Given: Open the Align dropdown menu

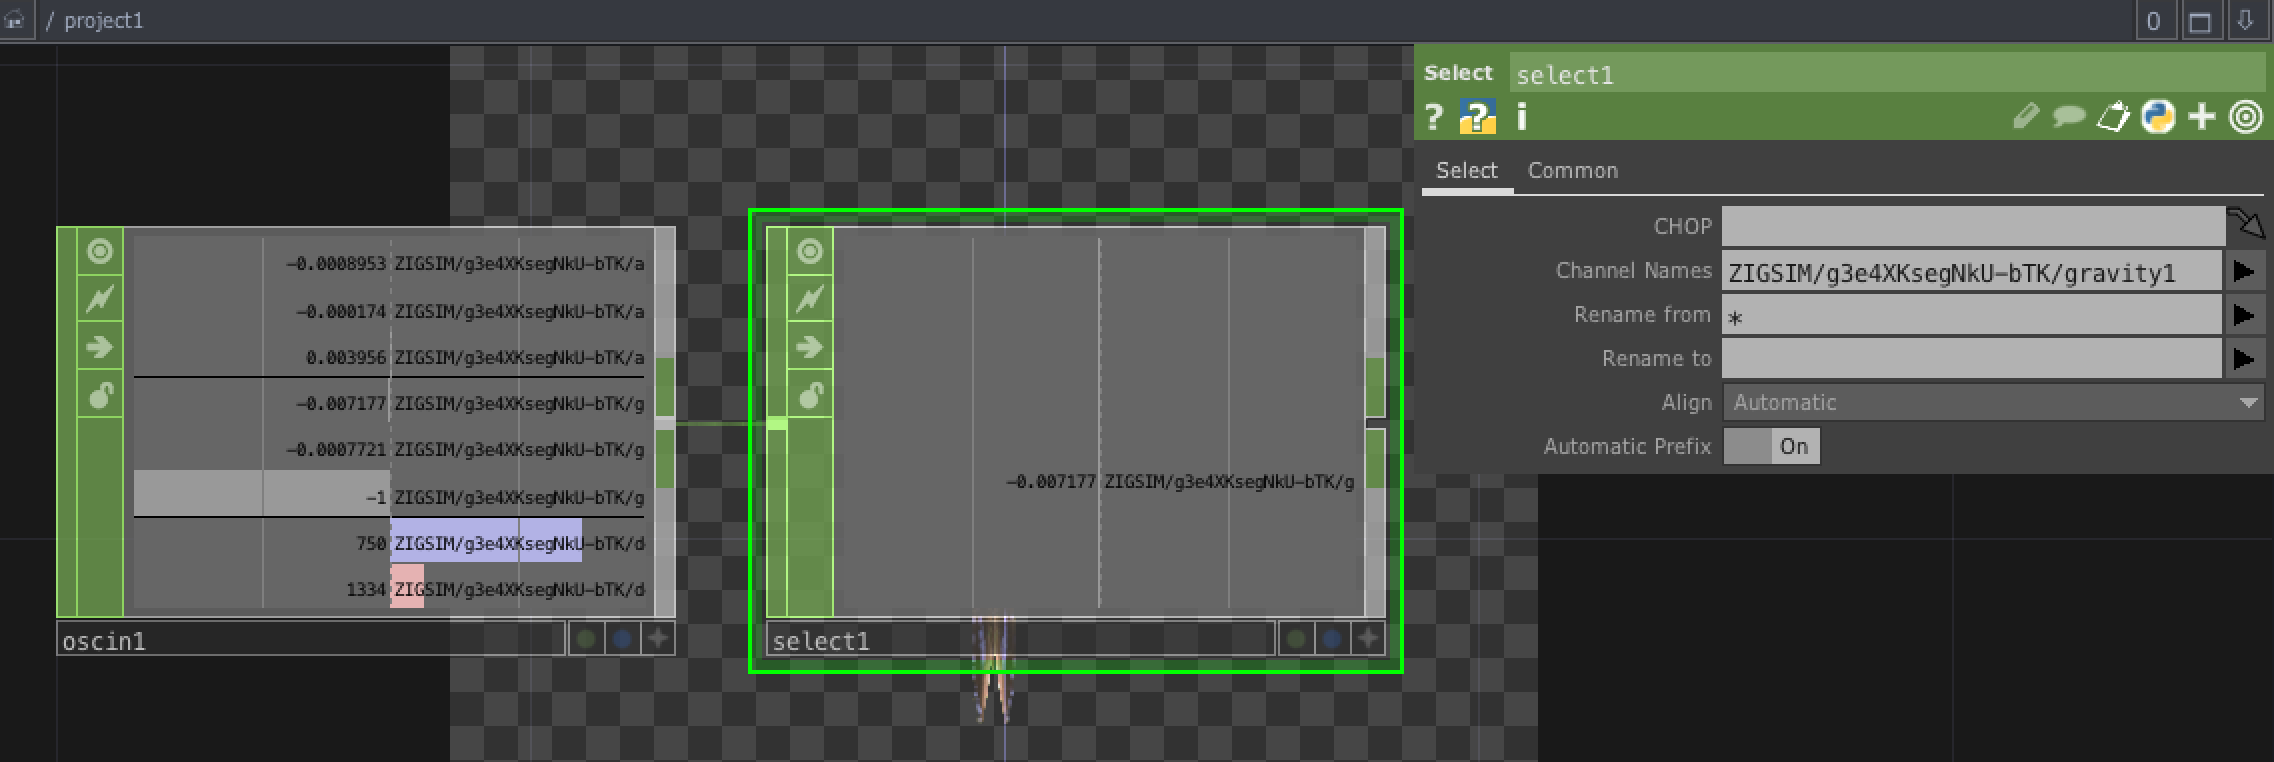Looking at the screenshot, I should coord(1992,403).
